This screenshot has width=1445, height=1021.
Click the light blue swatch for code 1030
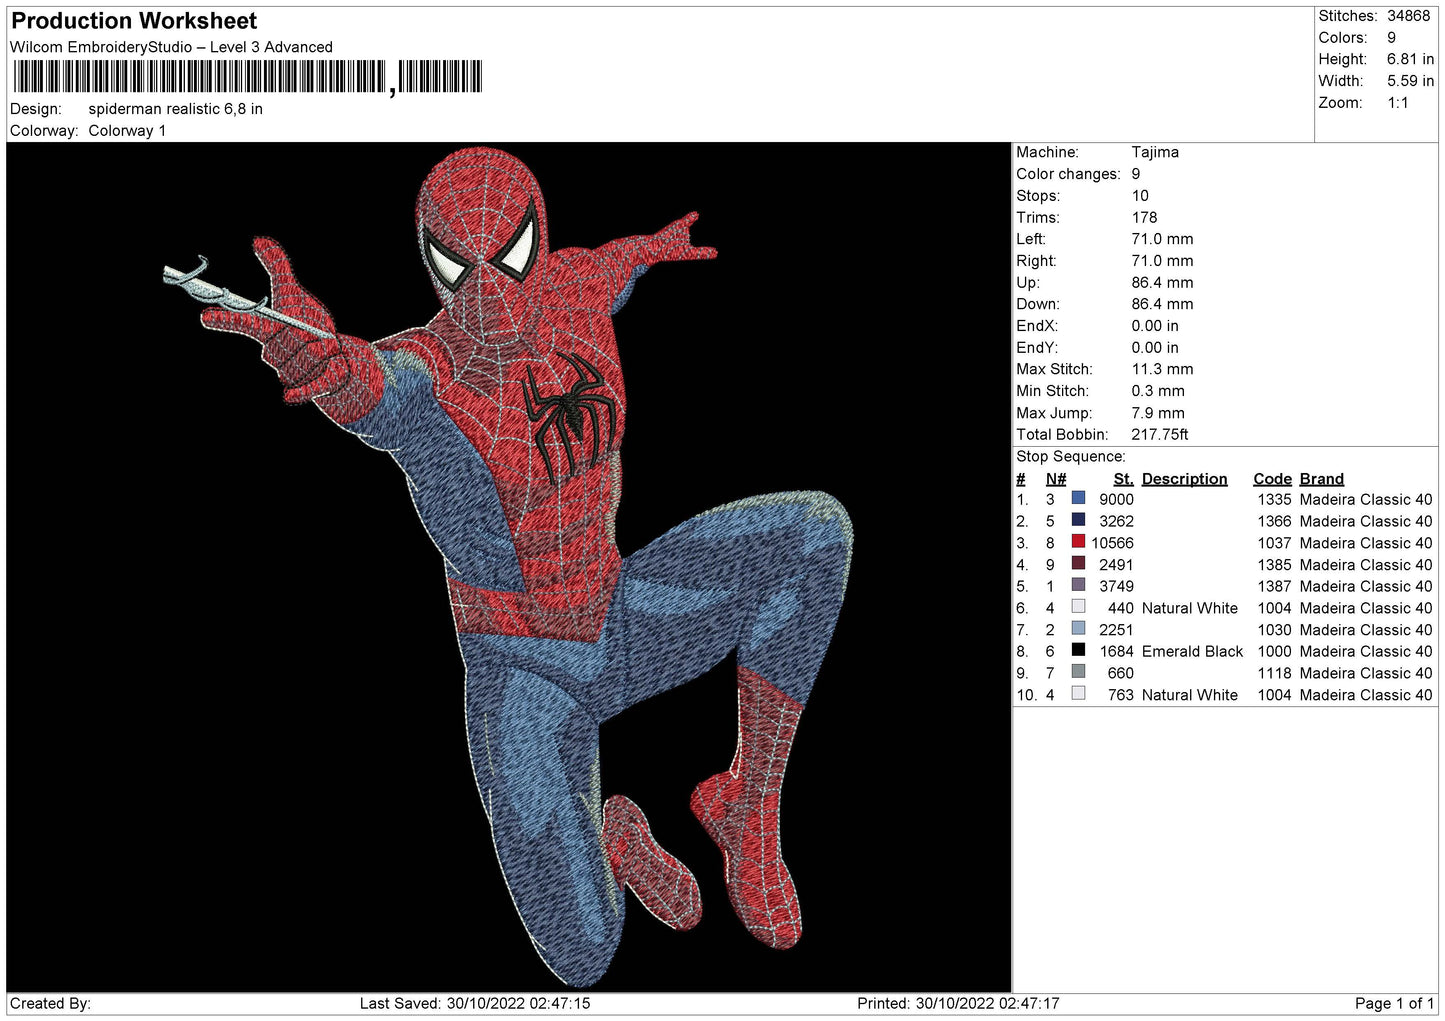(1078, 628)
